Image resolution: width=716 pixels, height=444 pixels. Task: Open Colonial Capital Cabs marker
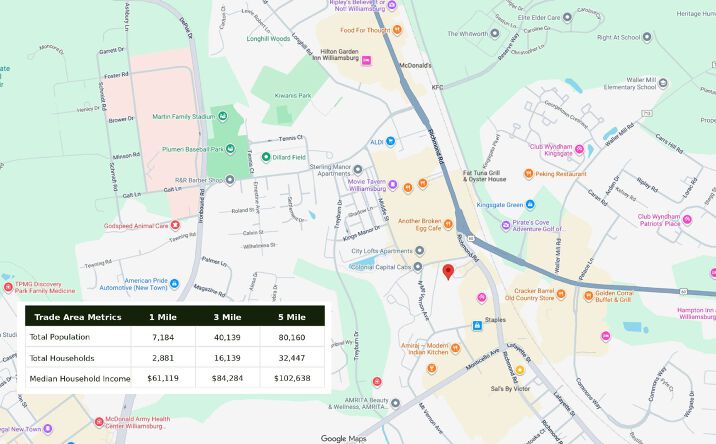(417, 267)
